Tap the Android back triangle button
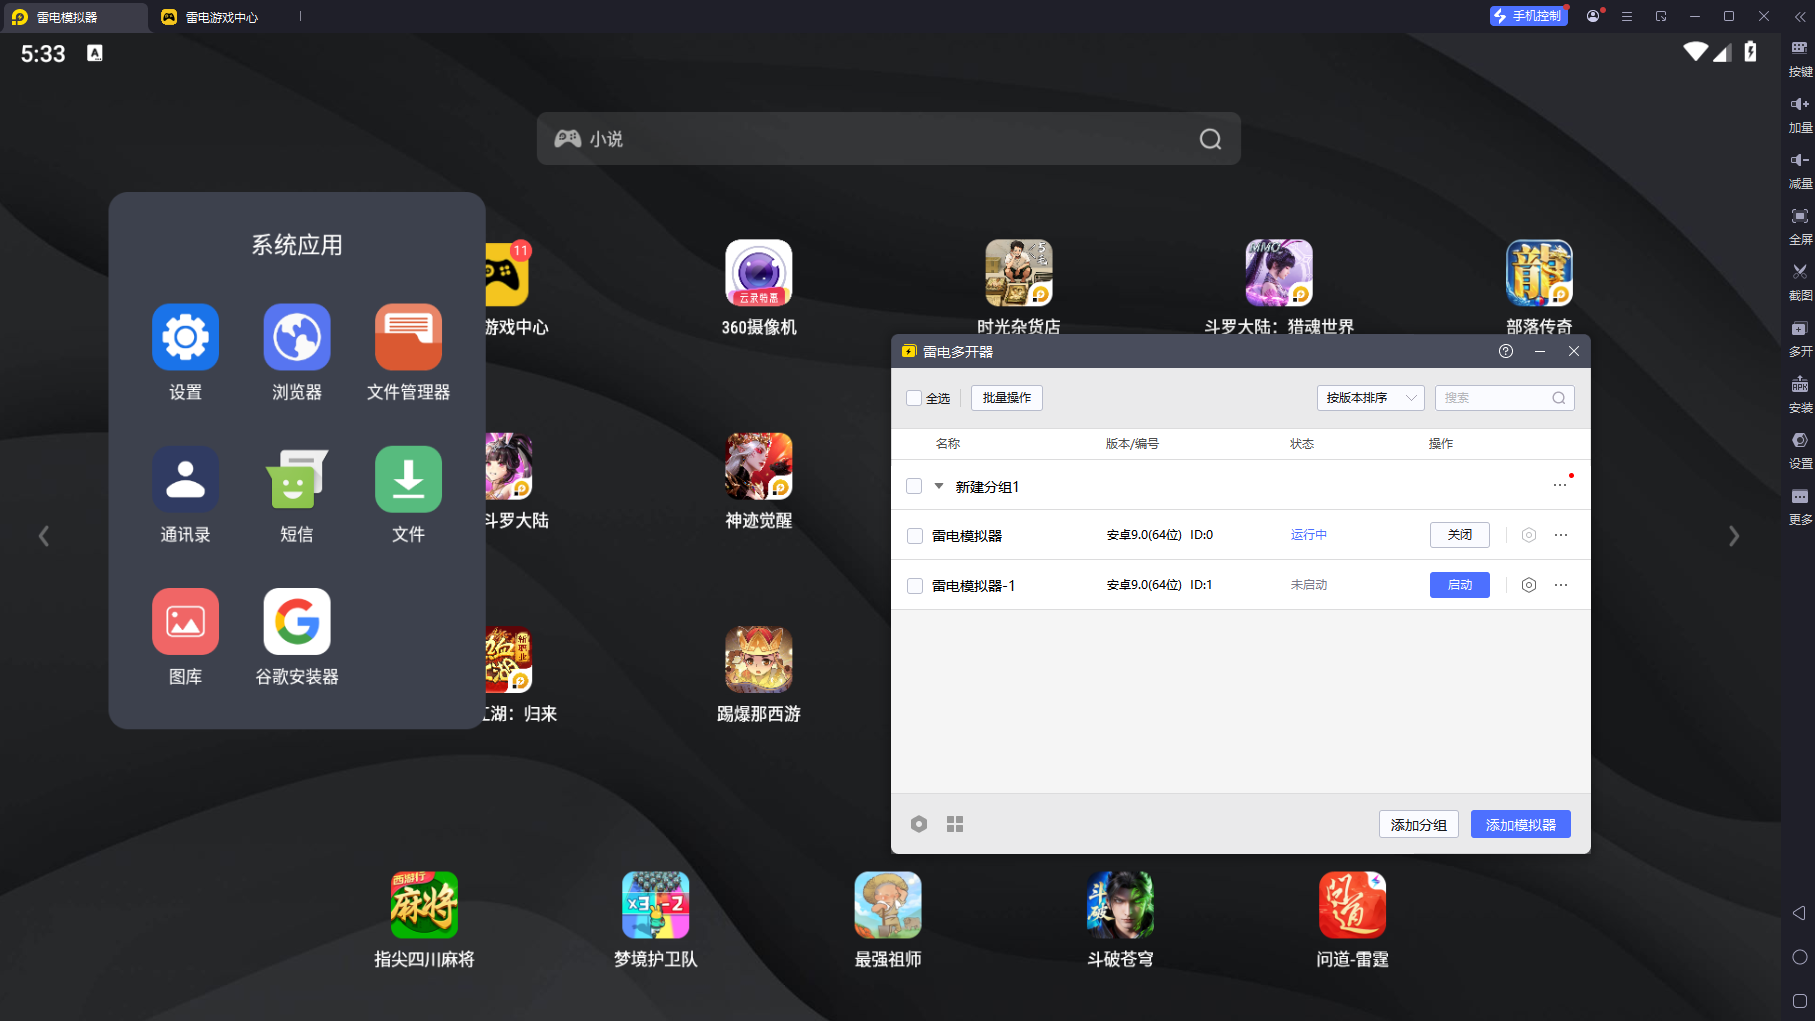The width and height of the screenshot is (1815, 1021). pos(1799,913)
